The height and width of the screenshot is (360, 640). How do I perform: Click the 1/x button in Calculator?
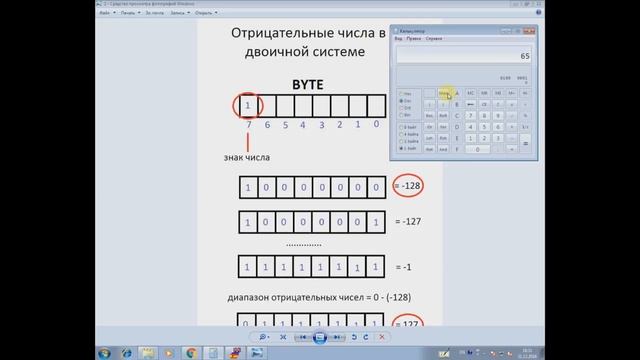click(525, 127)
